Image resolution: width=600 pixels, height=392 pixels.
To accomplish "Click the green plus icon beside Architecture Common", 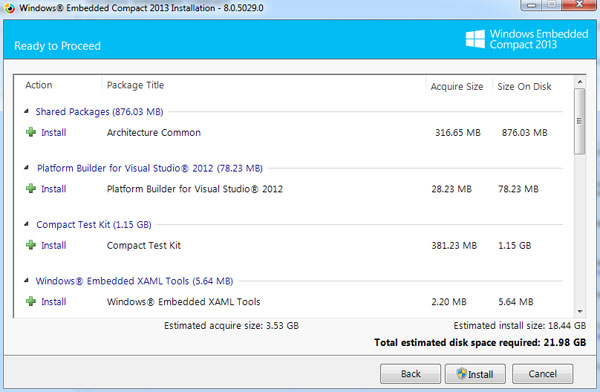I will point(31,132).
